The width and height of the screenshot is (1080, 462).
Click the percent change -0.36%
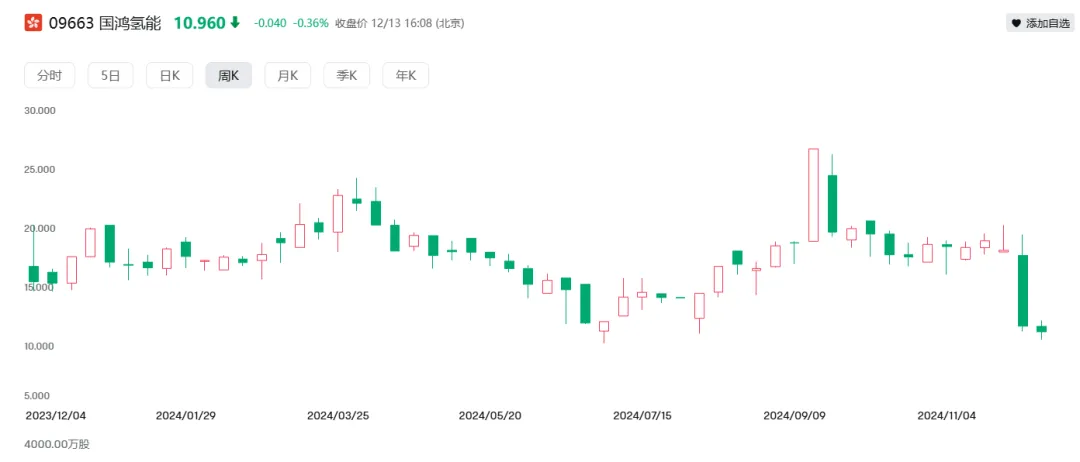311,23
